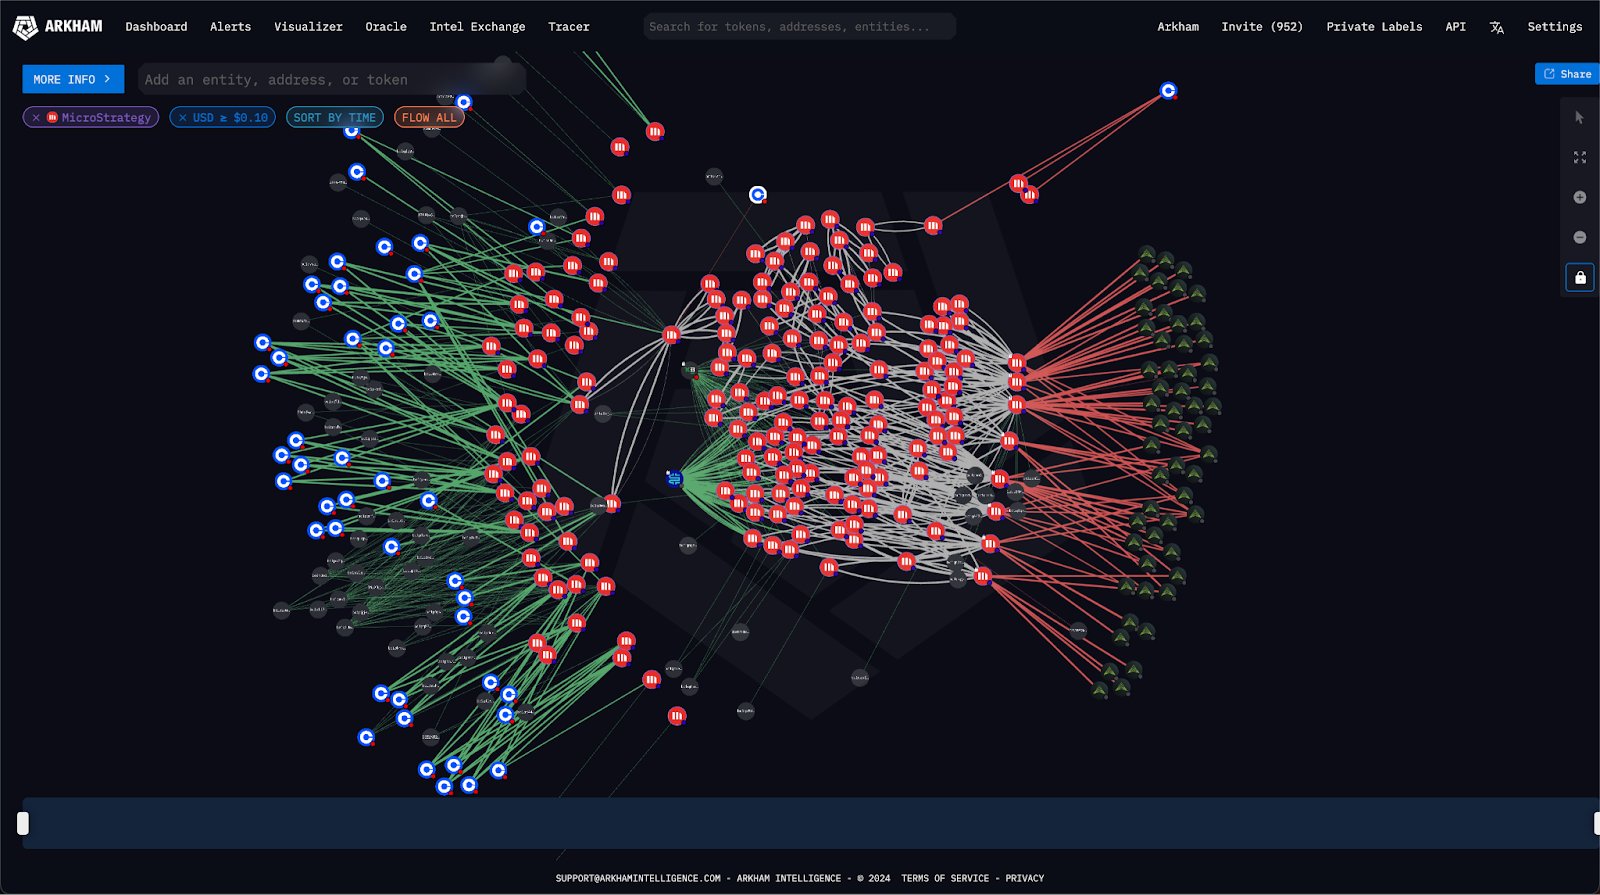
Task: Click the blue central entity node
Action: pos(674,479)
